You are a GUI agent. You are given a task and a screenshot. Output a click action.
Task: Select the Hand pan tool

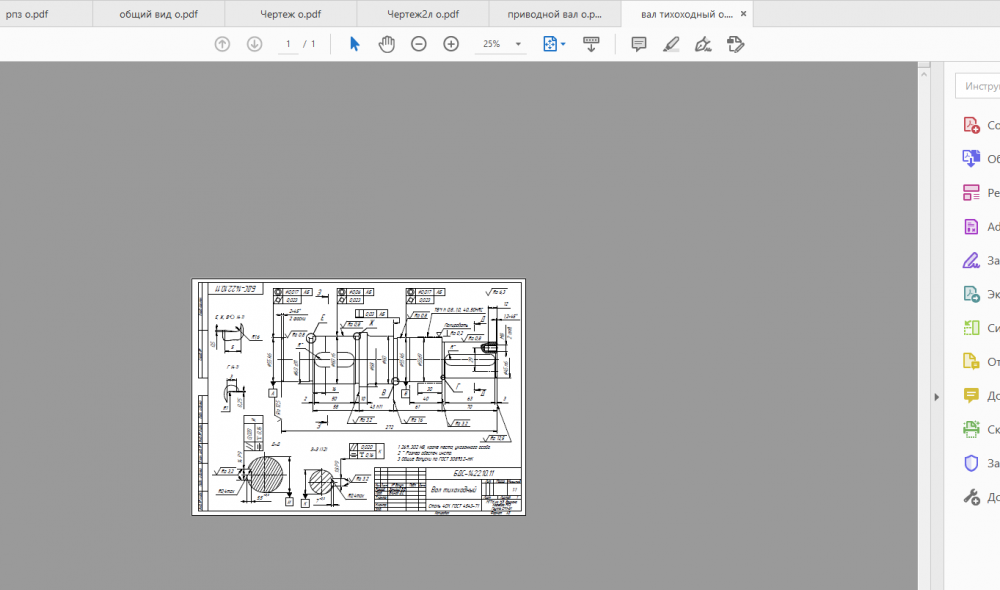tap(386, 44)
